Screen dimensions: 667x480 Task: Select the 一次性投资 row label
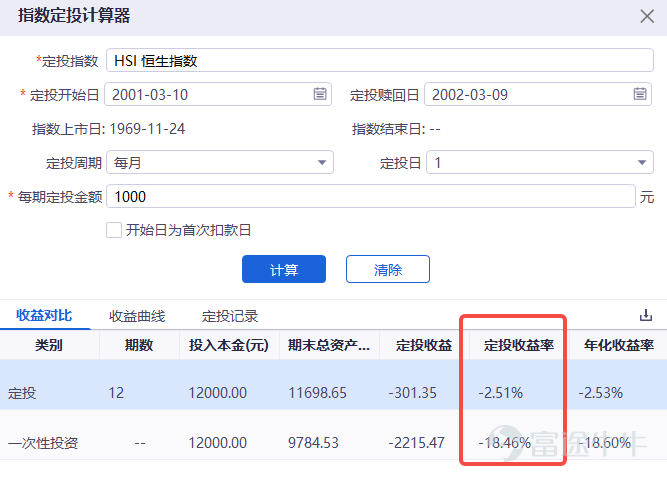[43, 443]
